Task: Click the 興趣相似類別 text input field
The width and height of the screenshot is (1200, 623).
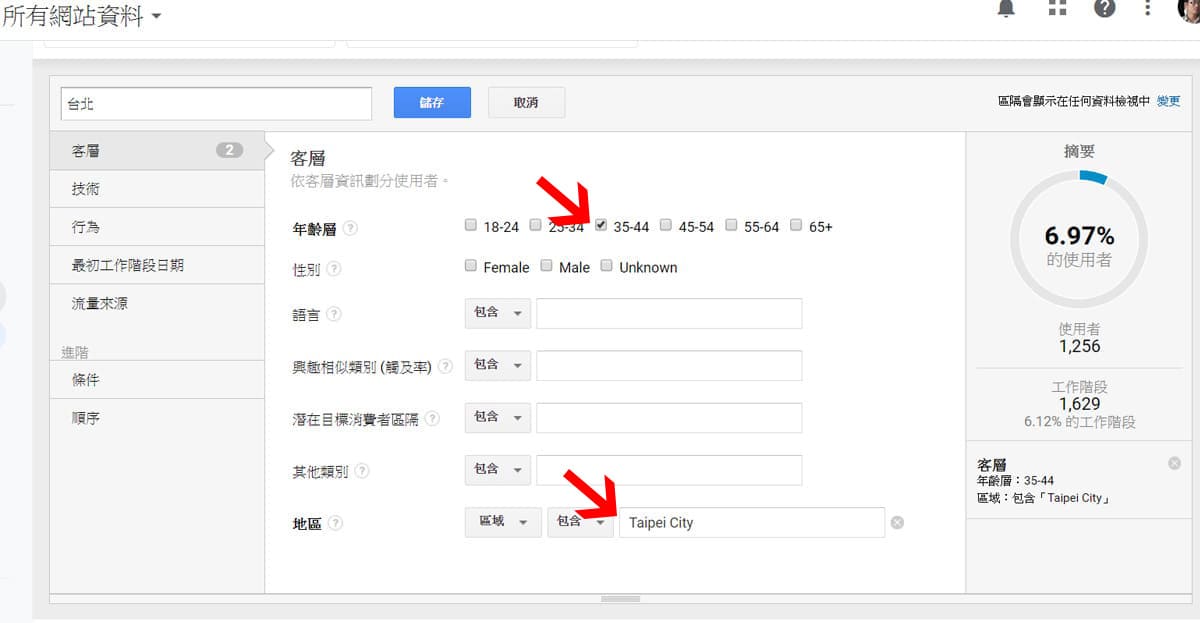Action: pyautogui.click(x=669, y=365)
